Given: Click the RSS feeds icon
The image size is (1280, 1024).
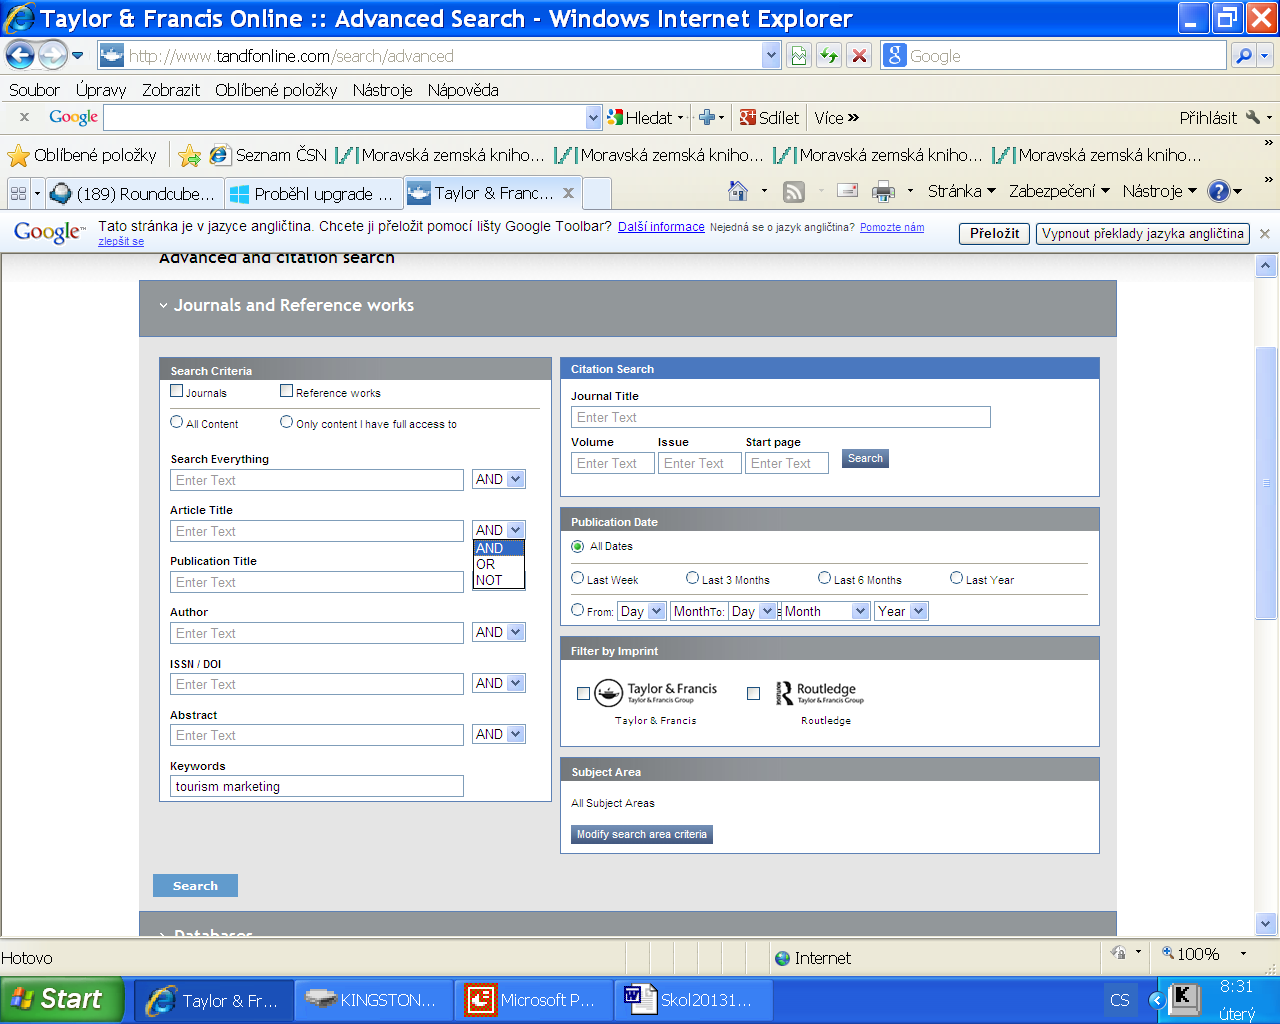Looking at the screenshot, I should tap(794, 191).
